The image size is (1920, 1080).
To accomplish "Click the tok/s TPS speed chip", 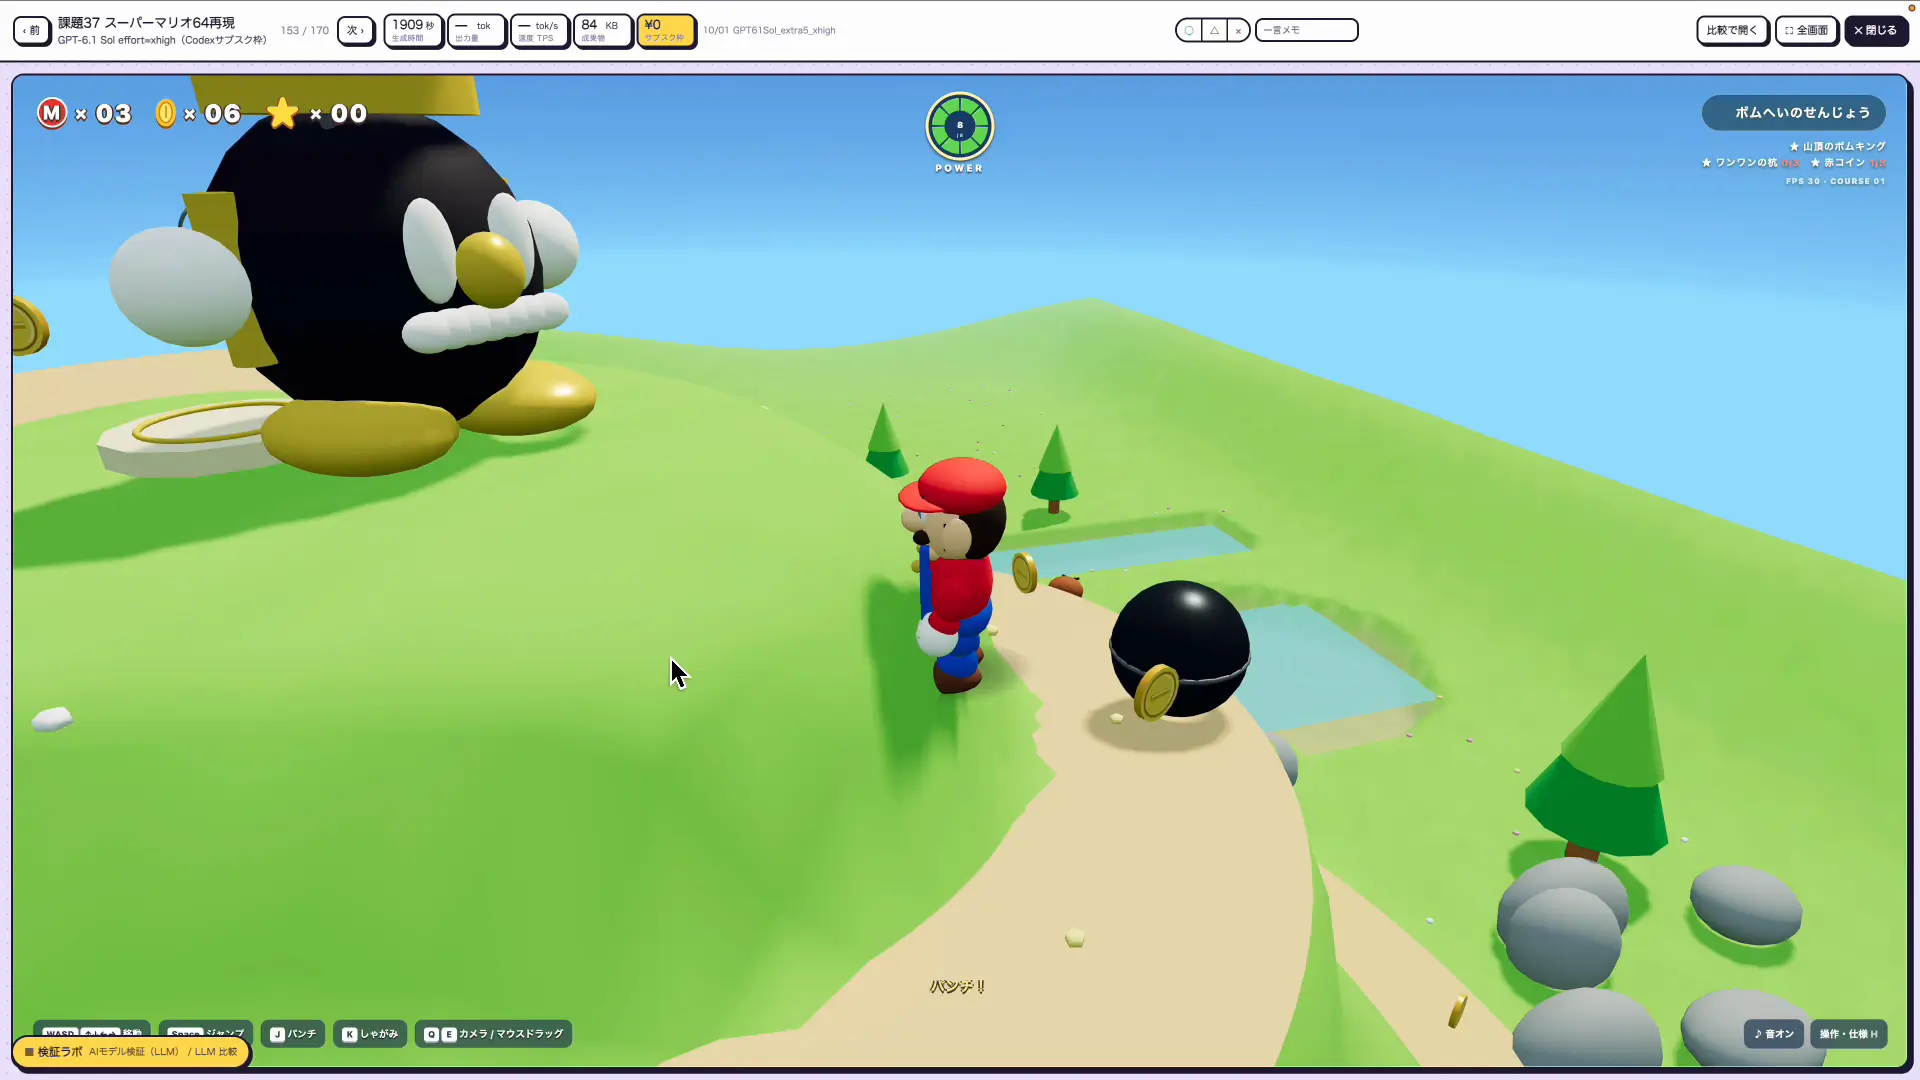I will (x=539, y=30).
